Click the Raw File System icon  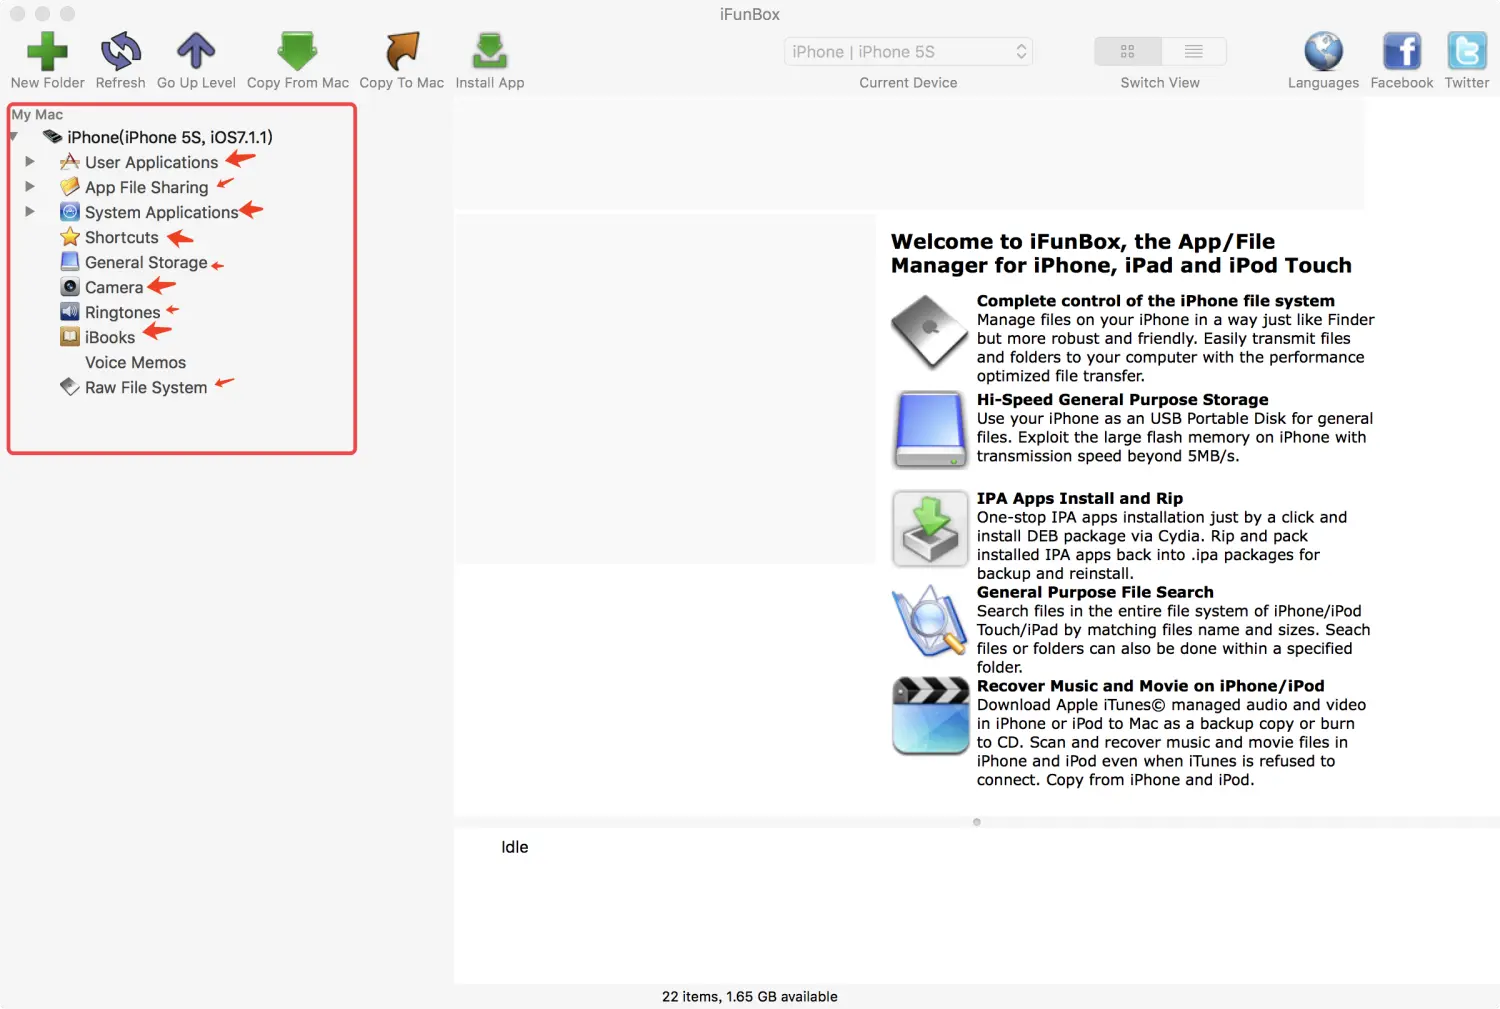pyautogui.click(x=69, y=386)
